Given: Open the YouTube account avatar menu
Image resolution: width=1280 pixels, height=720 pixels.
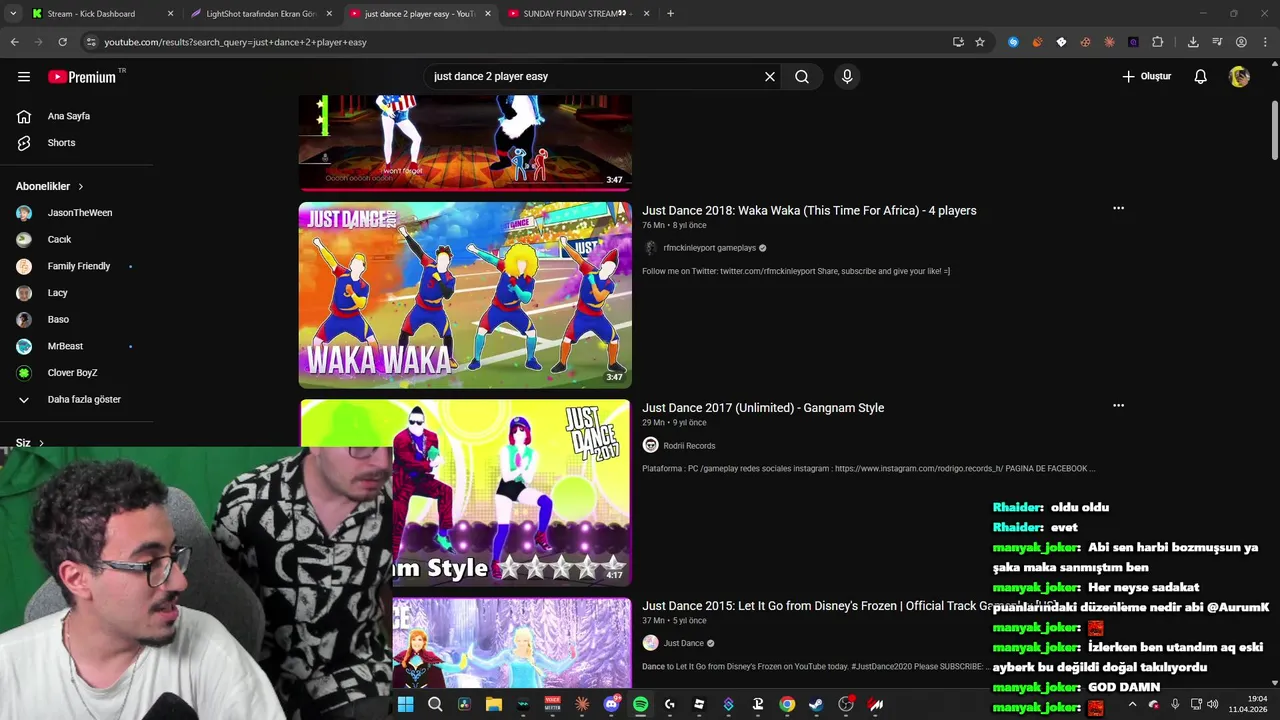Looking at the screenshot, I should [1240, 76].
